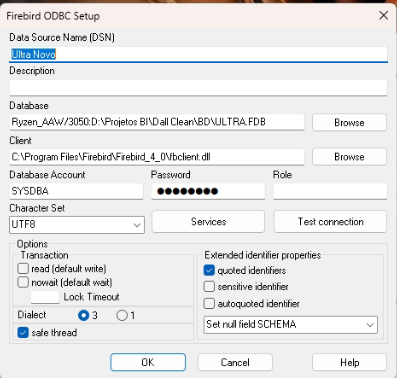Browse for the Client fbclient.dll
Image resolution: width=397 pixels, height=378 pixels.
point(349,157)
